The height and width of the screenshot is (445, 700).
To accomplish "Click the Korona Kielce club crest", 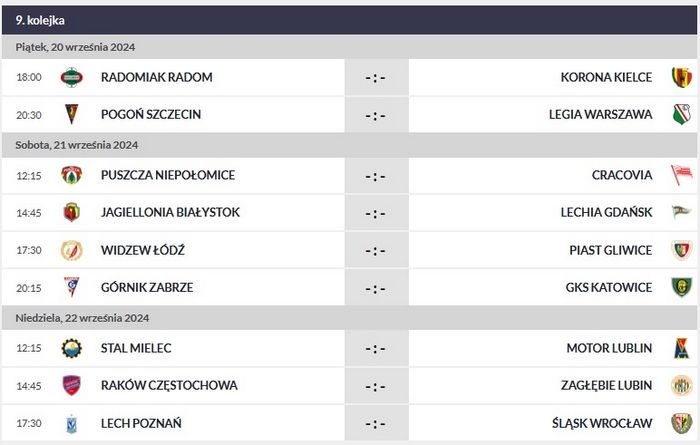I will click(x=681, y=77).
